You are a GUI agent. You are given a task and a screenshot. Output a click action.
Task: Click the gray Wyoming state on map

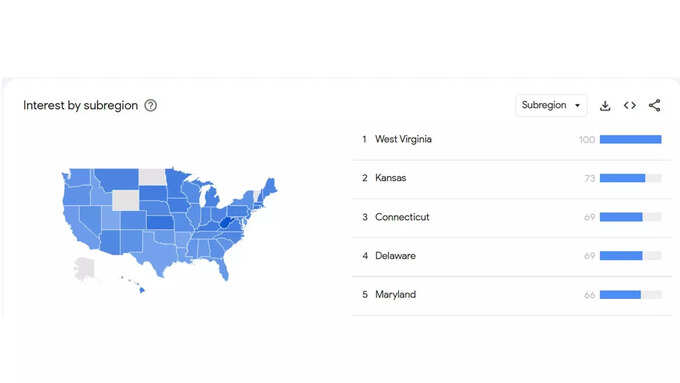click(125, 200)
